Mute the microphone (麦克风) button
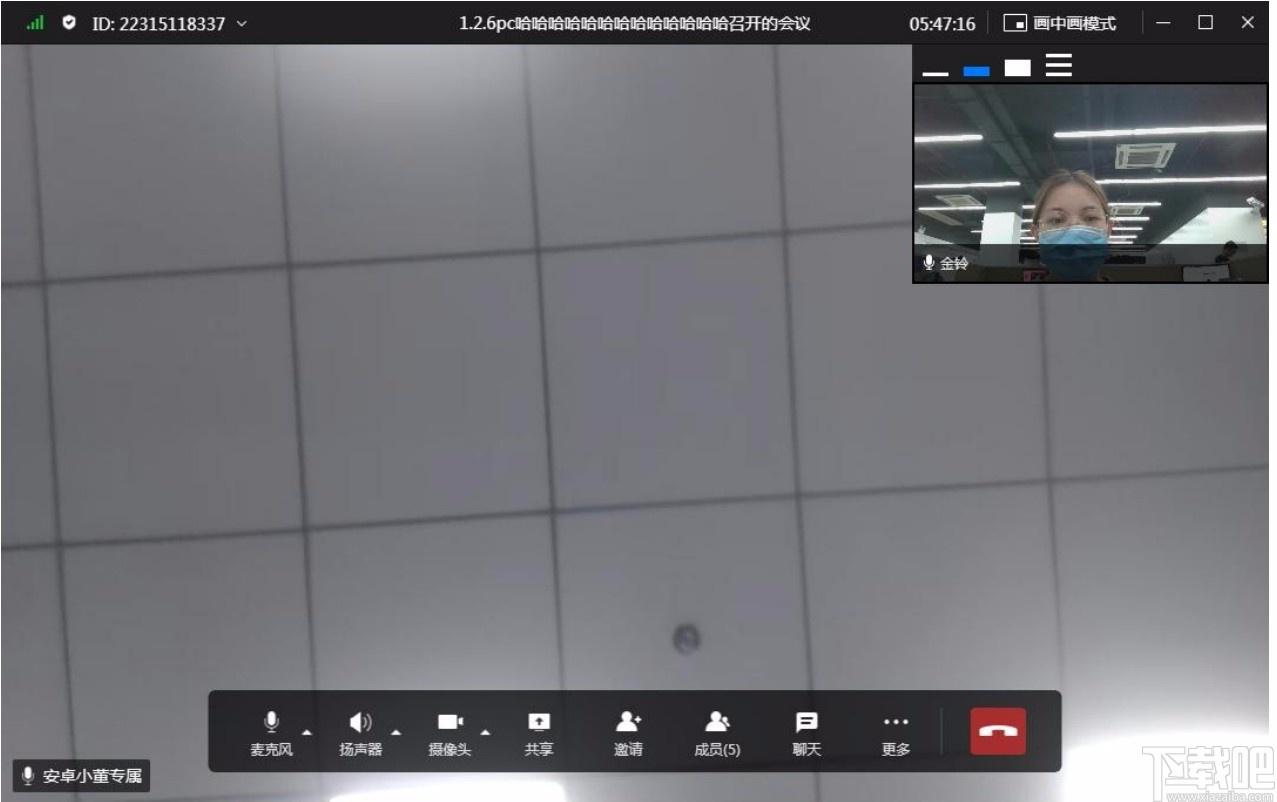This screenshot has width=1277, height=802. coord(271,732)
